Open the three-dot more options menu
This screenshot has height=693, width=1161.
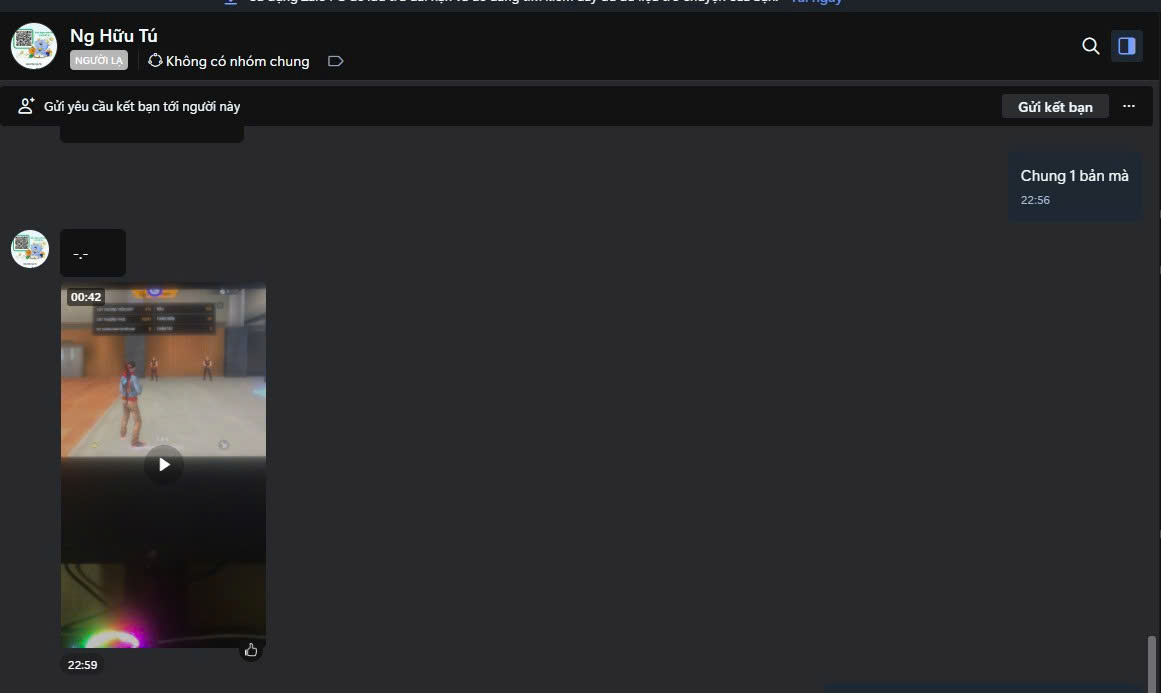pyautogui.click(x=1128, y=106)
